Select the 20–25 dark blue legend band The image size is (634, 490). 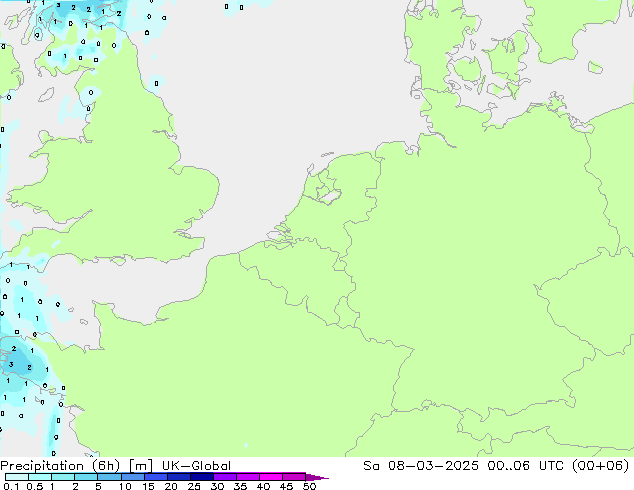click(x=179, y=477)
